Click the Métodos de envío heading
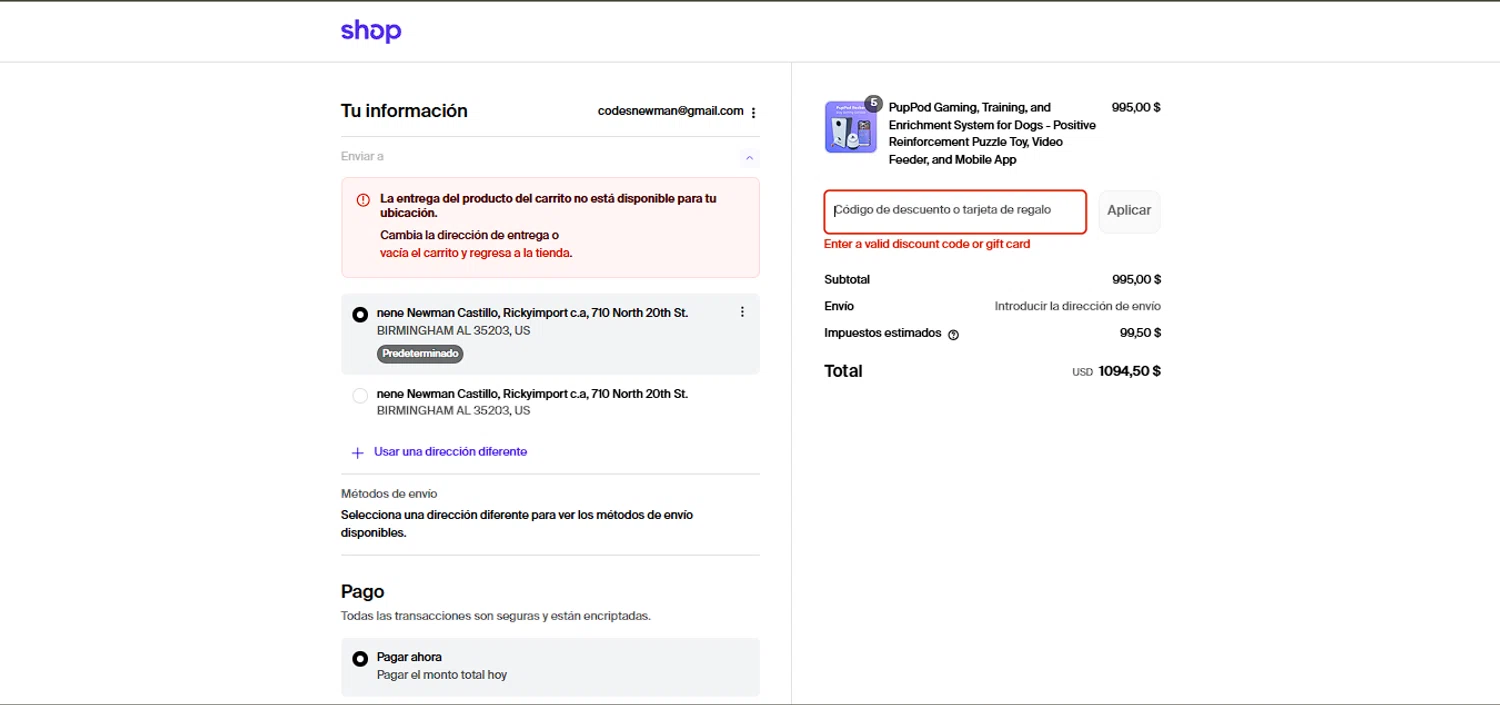This screenshot has width=1500, height=705. [x=389, y=494]
